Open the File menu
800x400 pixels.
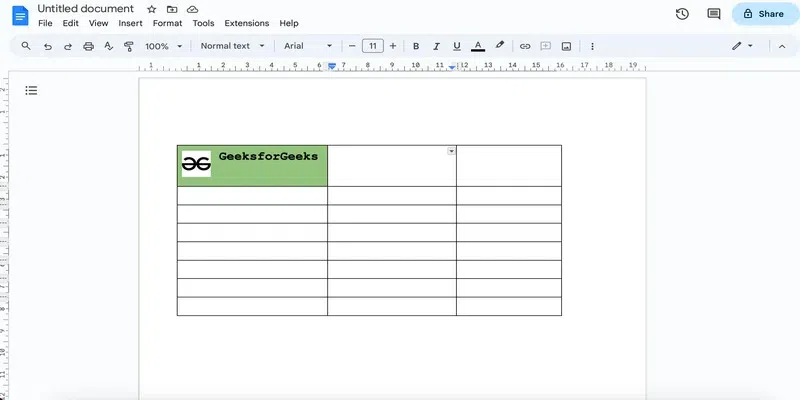tap(45, 23)
